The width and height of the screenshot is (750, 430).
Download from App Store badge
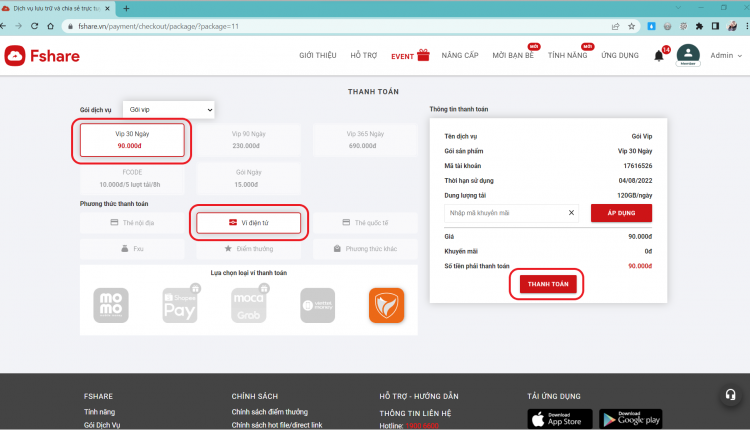[x=560, y=419]
